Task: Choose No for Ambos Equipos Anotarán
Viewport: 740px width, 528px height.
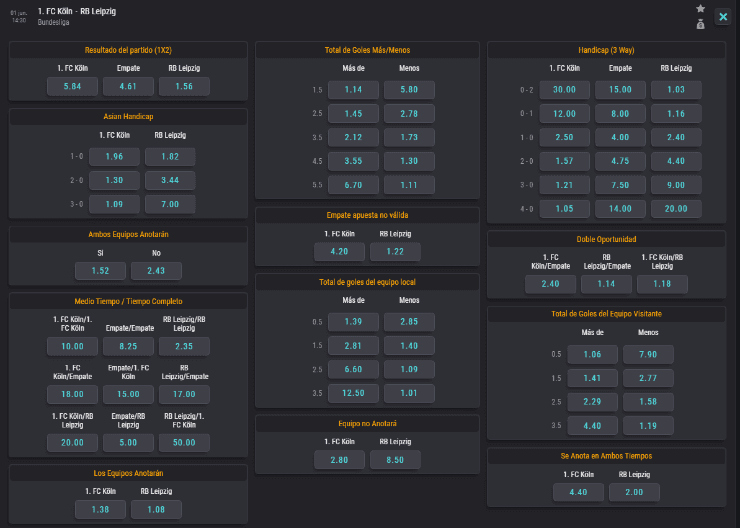Action: coord(156,271)
